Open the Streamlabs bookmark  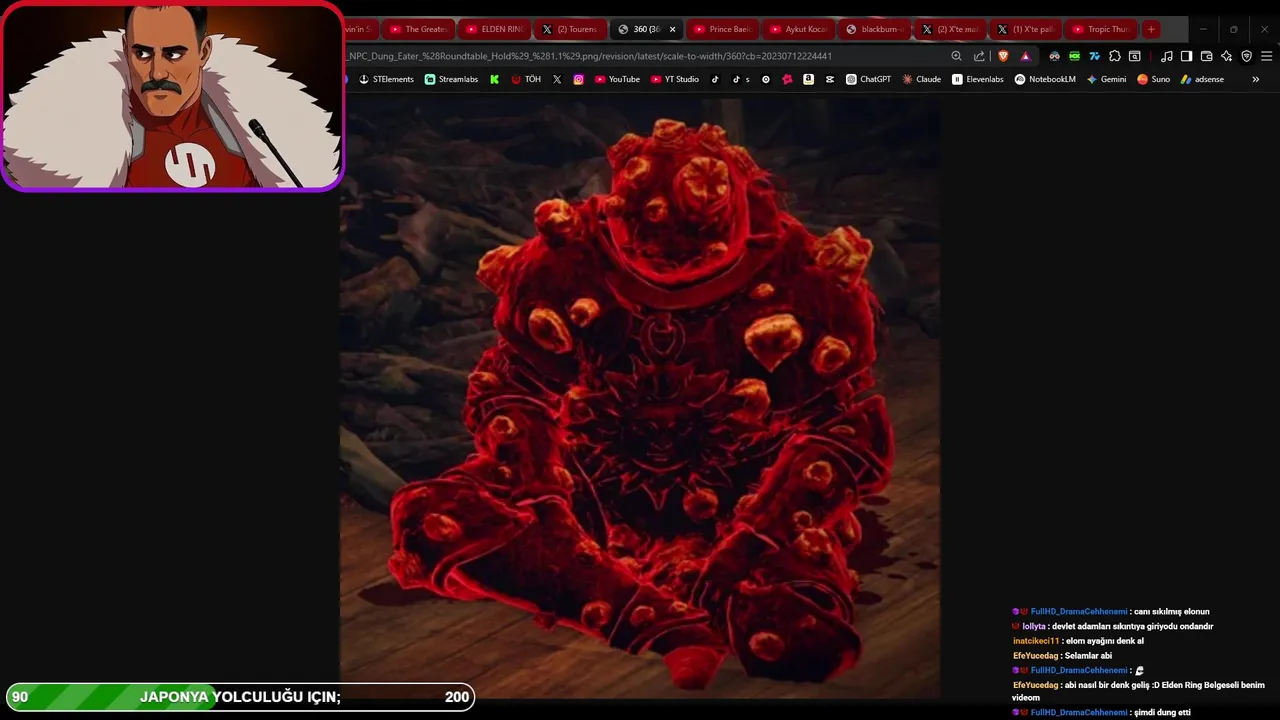point(451,79)
